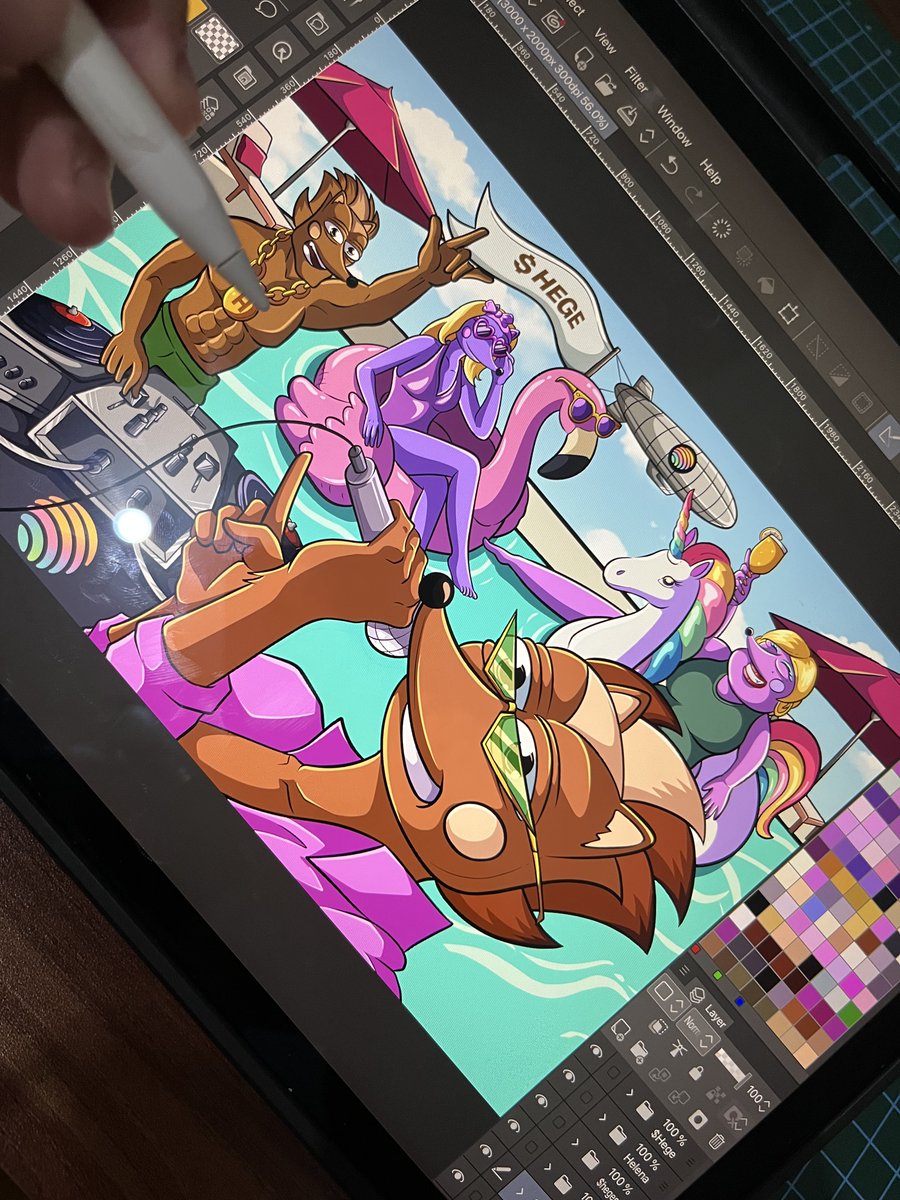This screenshot has height=1200, width=900.
Task: Open the palette color dropdown in Layer panel
Action: coord(669,998)
